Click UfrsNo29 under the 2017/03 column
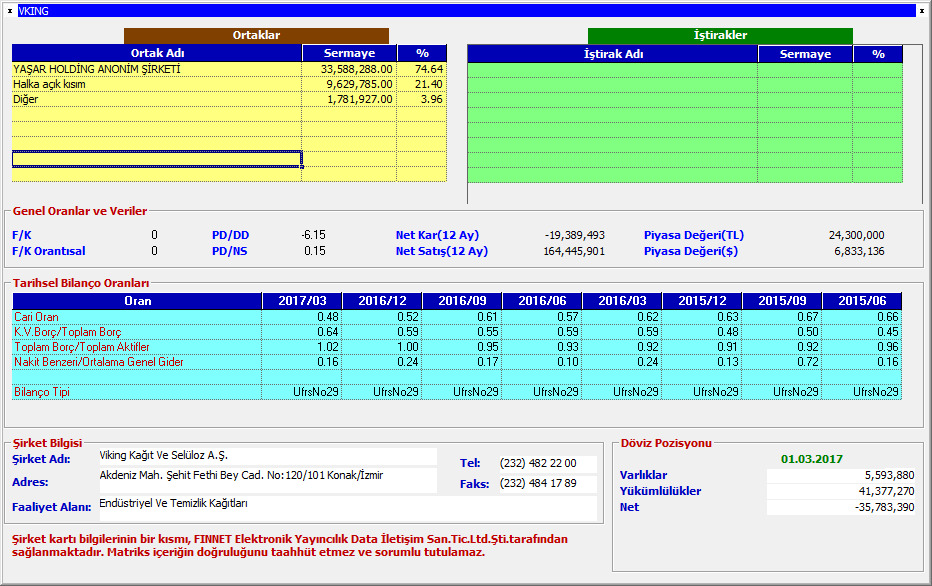Screen dimensions: 932x586 [x=316, y=392]
